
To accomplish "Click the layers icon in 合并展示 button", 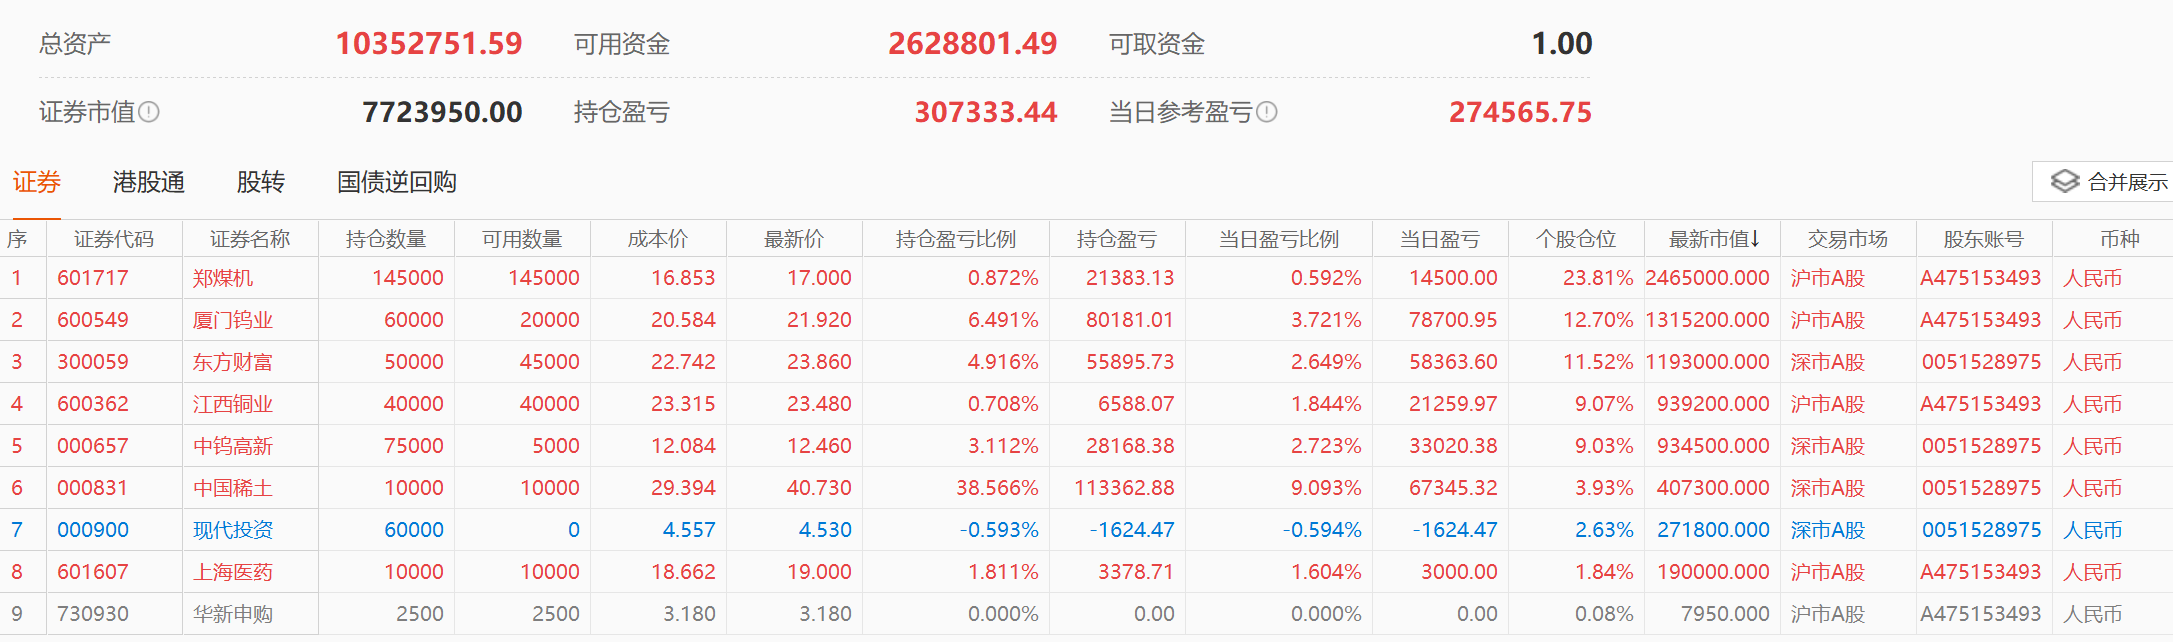I will pyautogui.click(x=2064, y=181).
